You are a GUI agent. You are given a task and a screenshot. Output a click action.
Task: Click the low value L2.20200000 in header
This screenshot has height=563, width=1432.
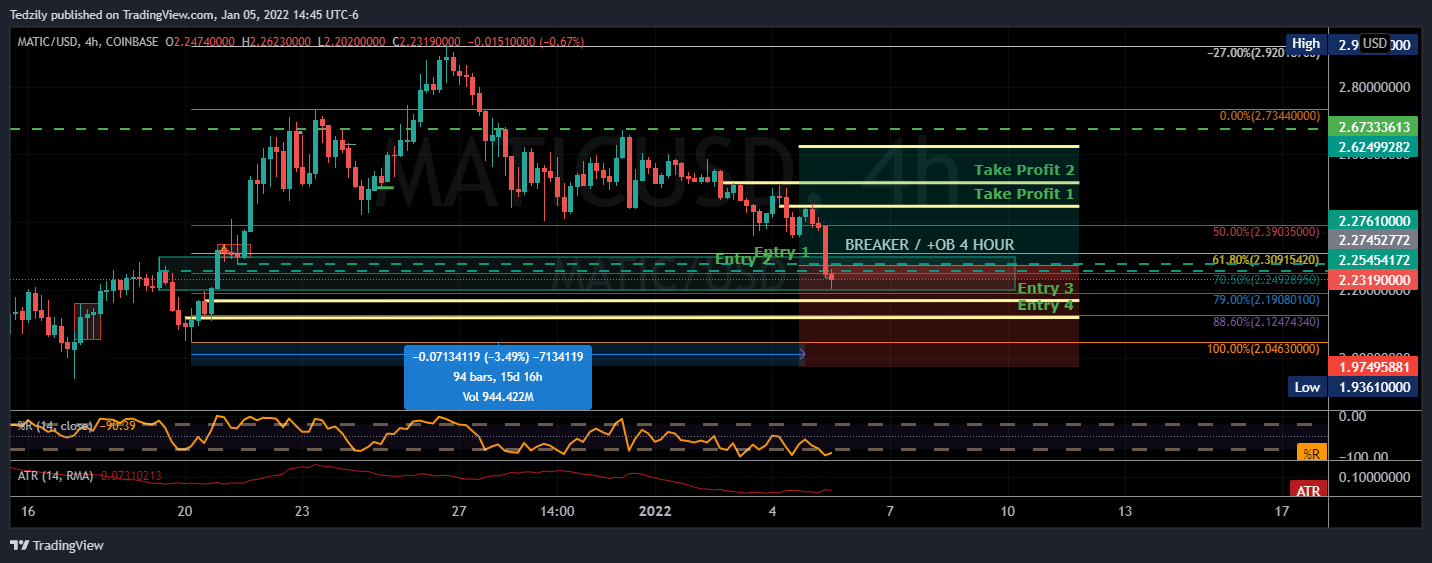point(354,42)
